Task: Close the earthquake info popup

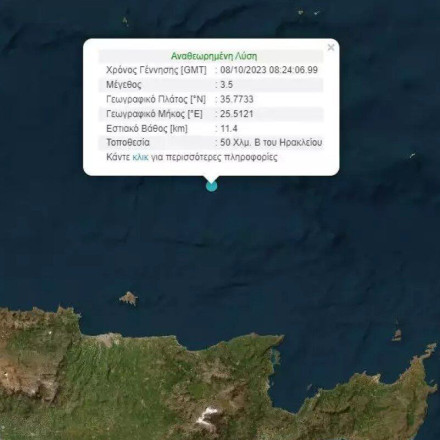Action: pyautogui.click(x=331, y=48)
